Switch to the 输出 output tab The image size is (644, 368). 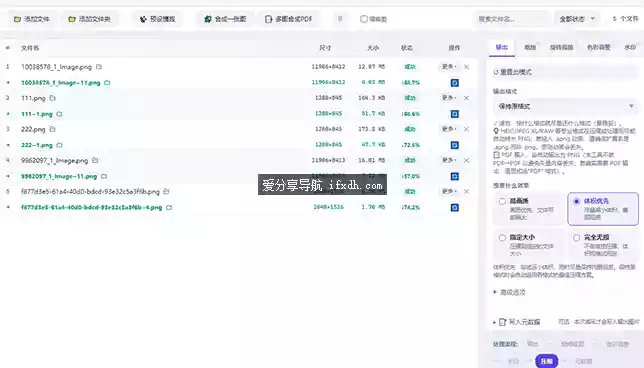tap(501, 47)
